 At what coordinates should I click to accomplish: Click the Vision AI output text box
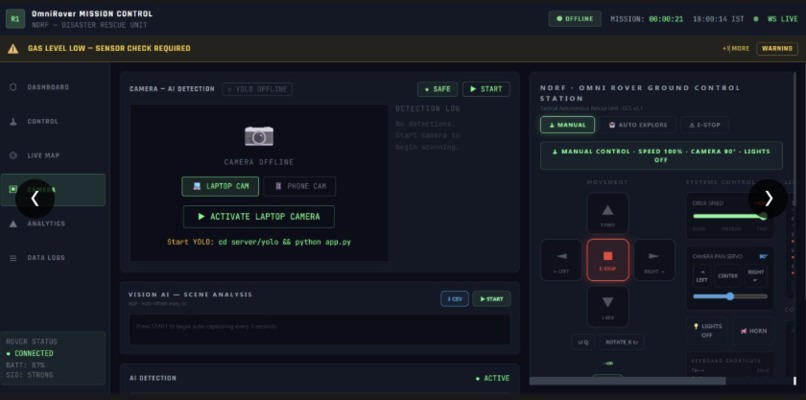point(319,329)
